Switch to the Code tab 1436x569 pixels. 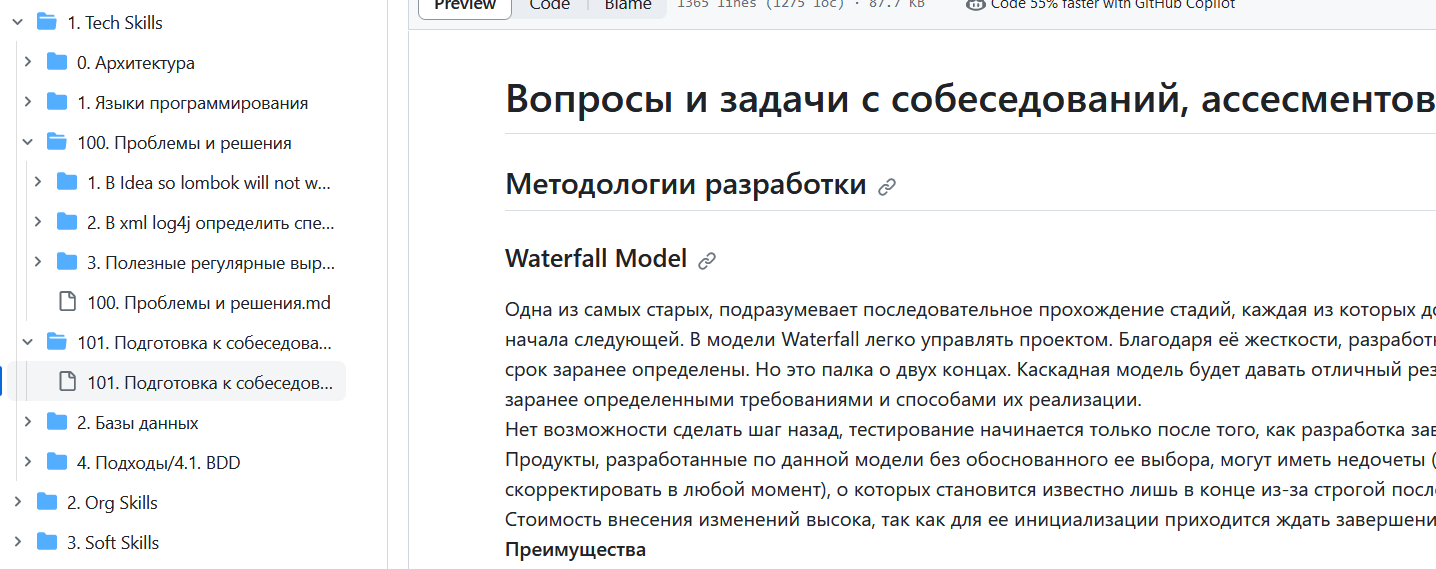(x=550, y=6)
